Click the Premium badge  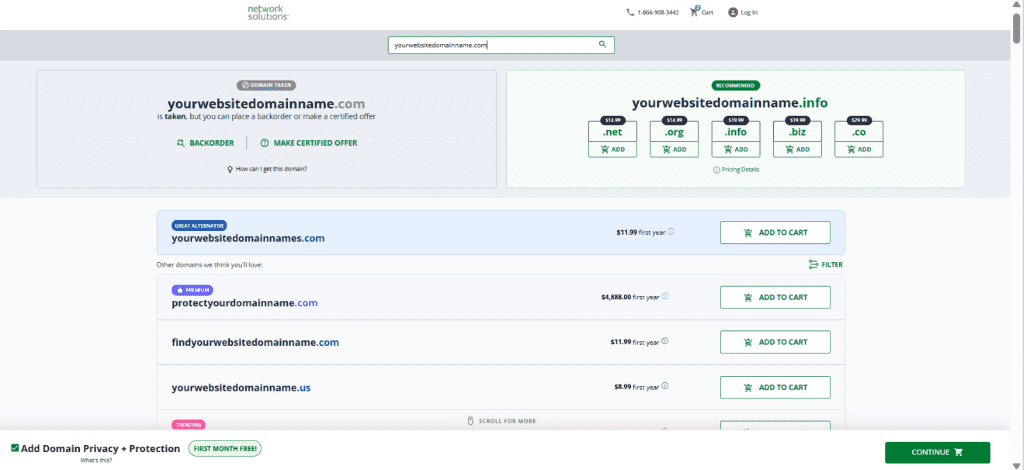[x=192, y=290]
